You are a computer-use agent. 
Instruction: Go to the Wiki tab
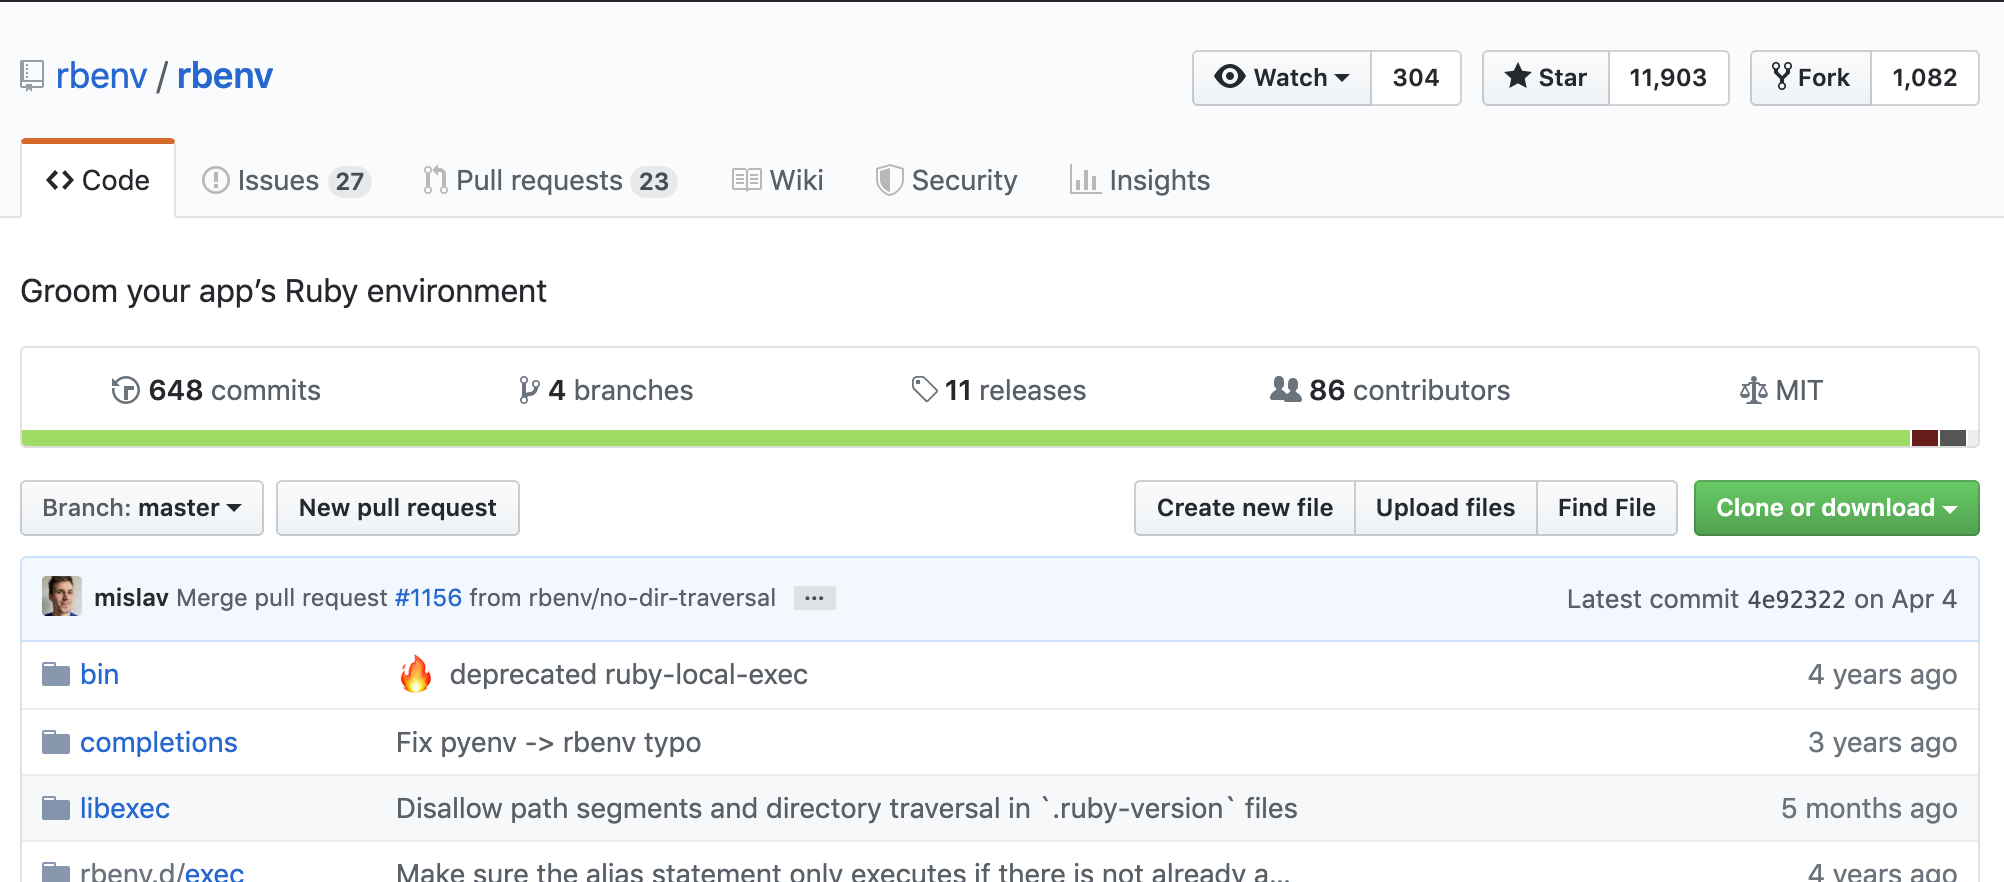click(x=778, y=180)
